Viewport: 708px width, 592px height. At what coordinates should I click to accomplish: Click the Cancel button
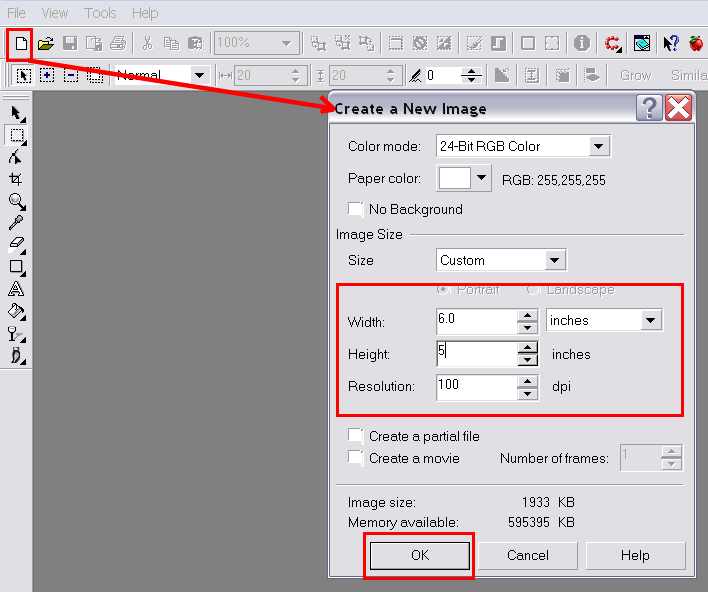tap(527, 555)
